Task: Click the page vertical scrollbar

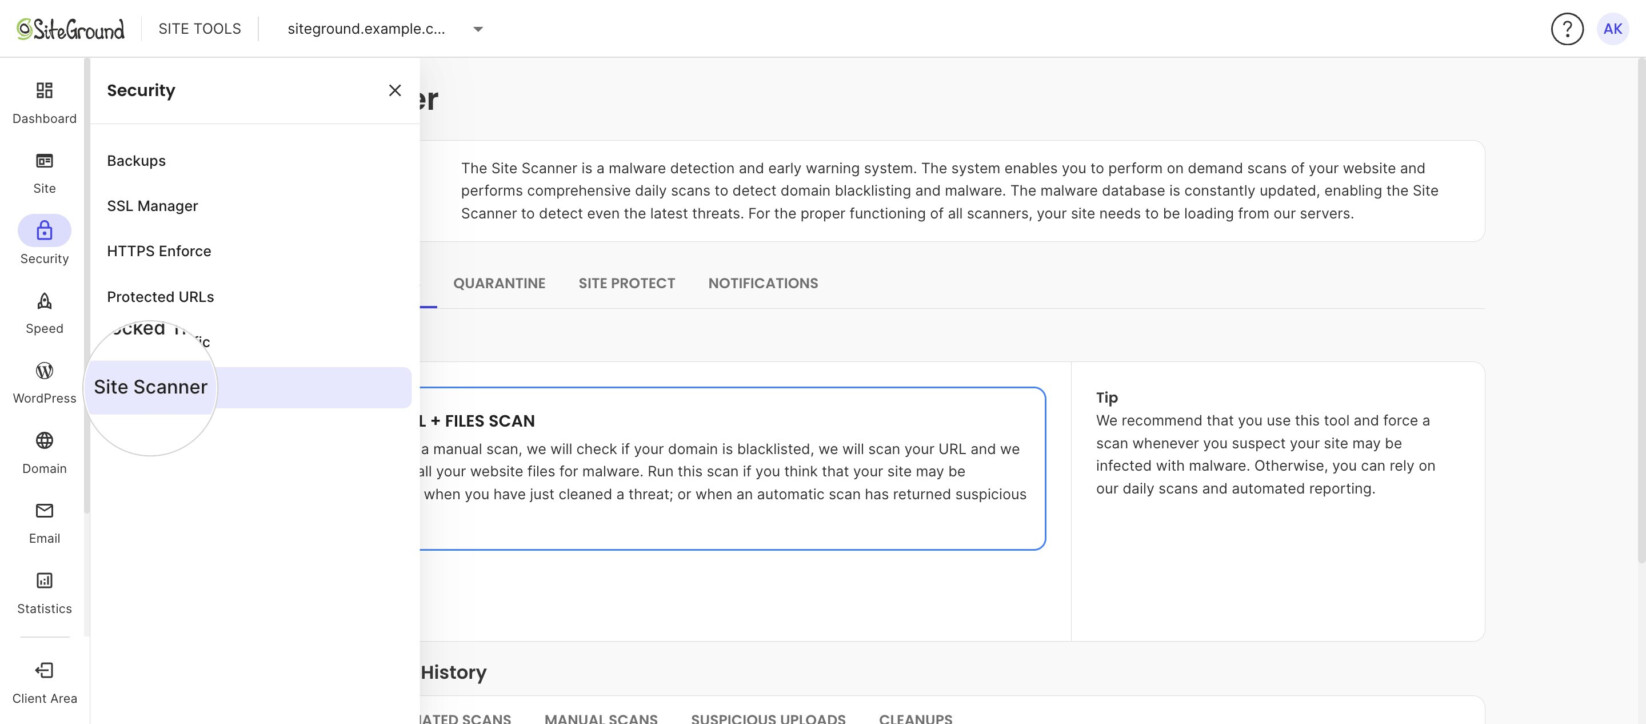Action: (x=1641, y=310)
